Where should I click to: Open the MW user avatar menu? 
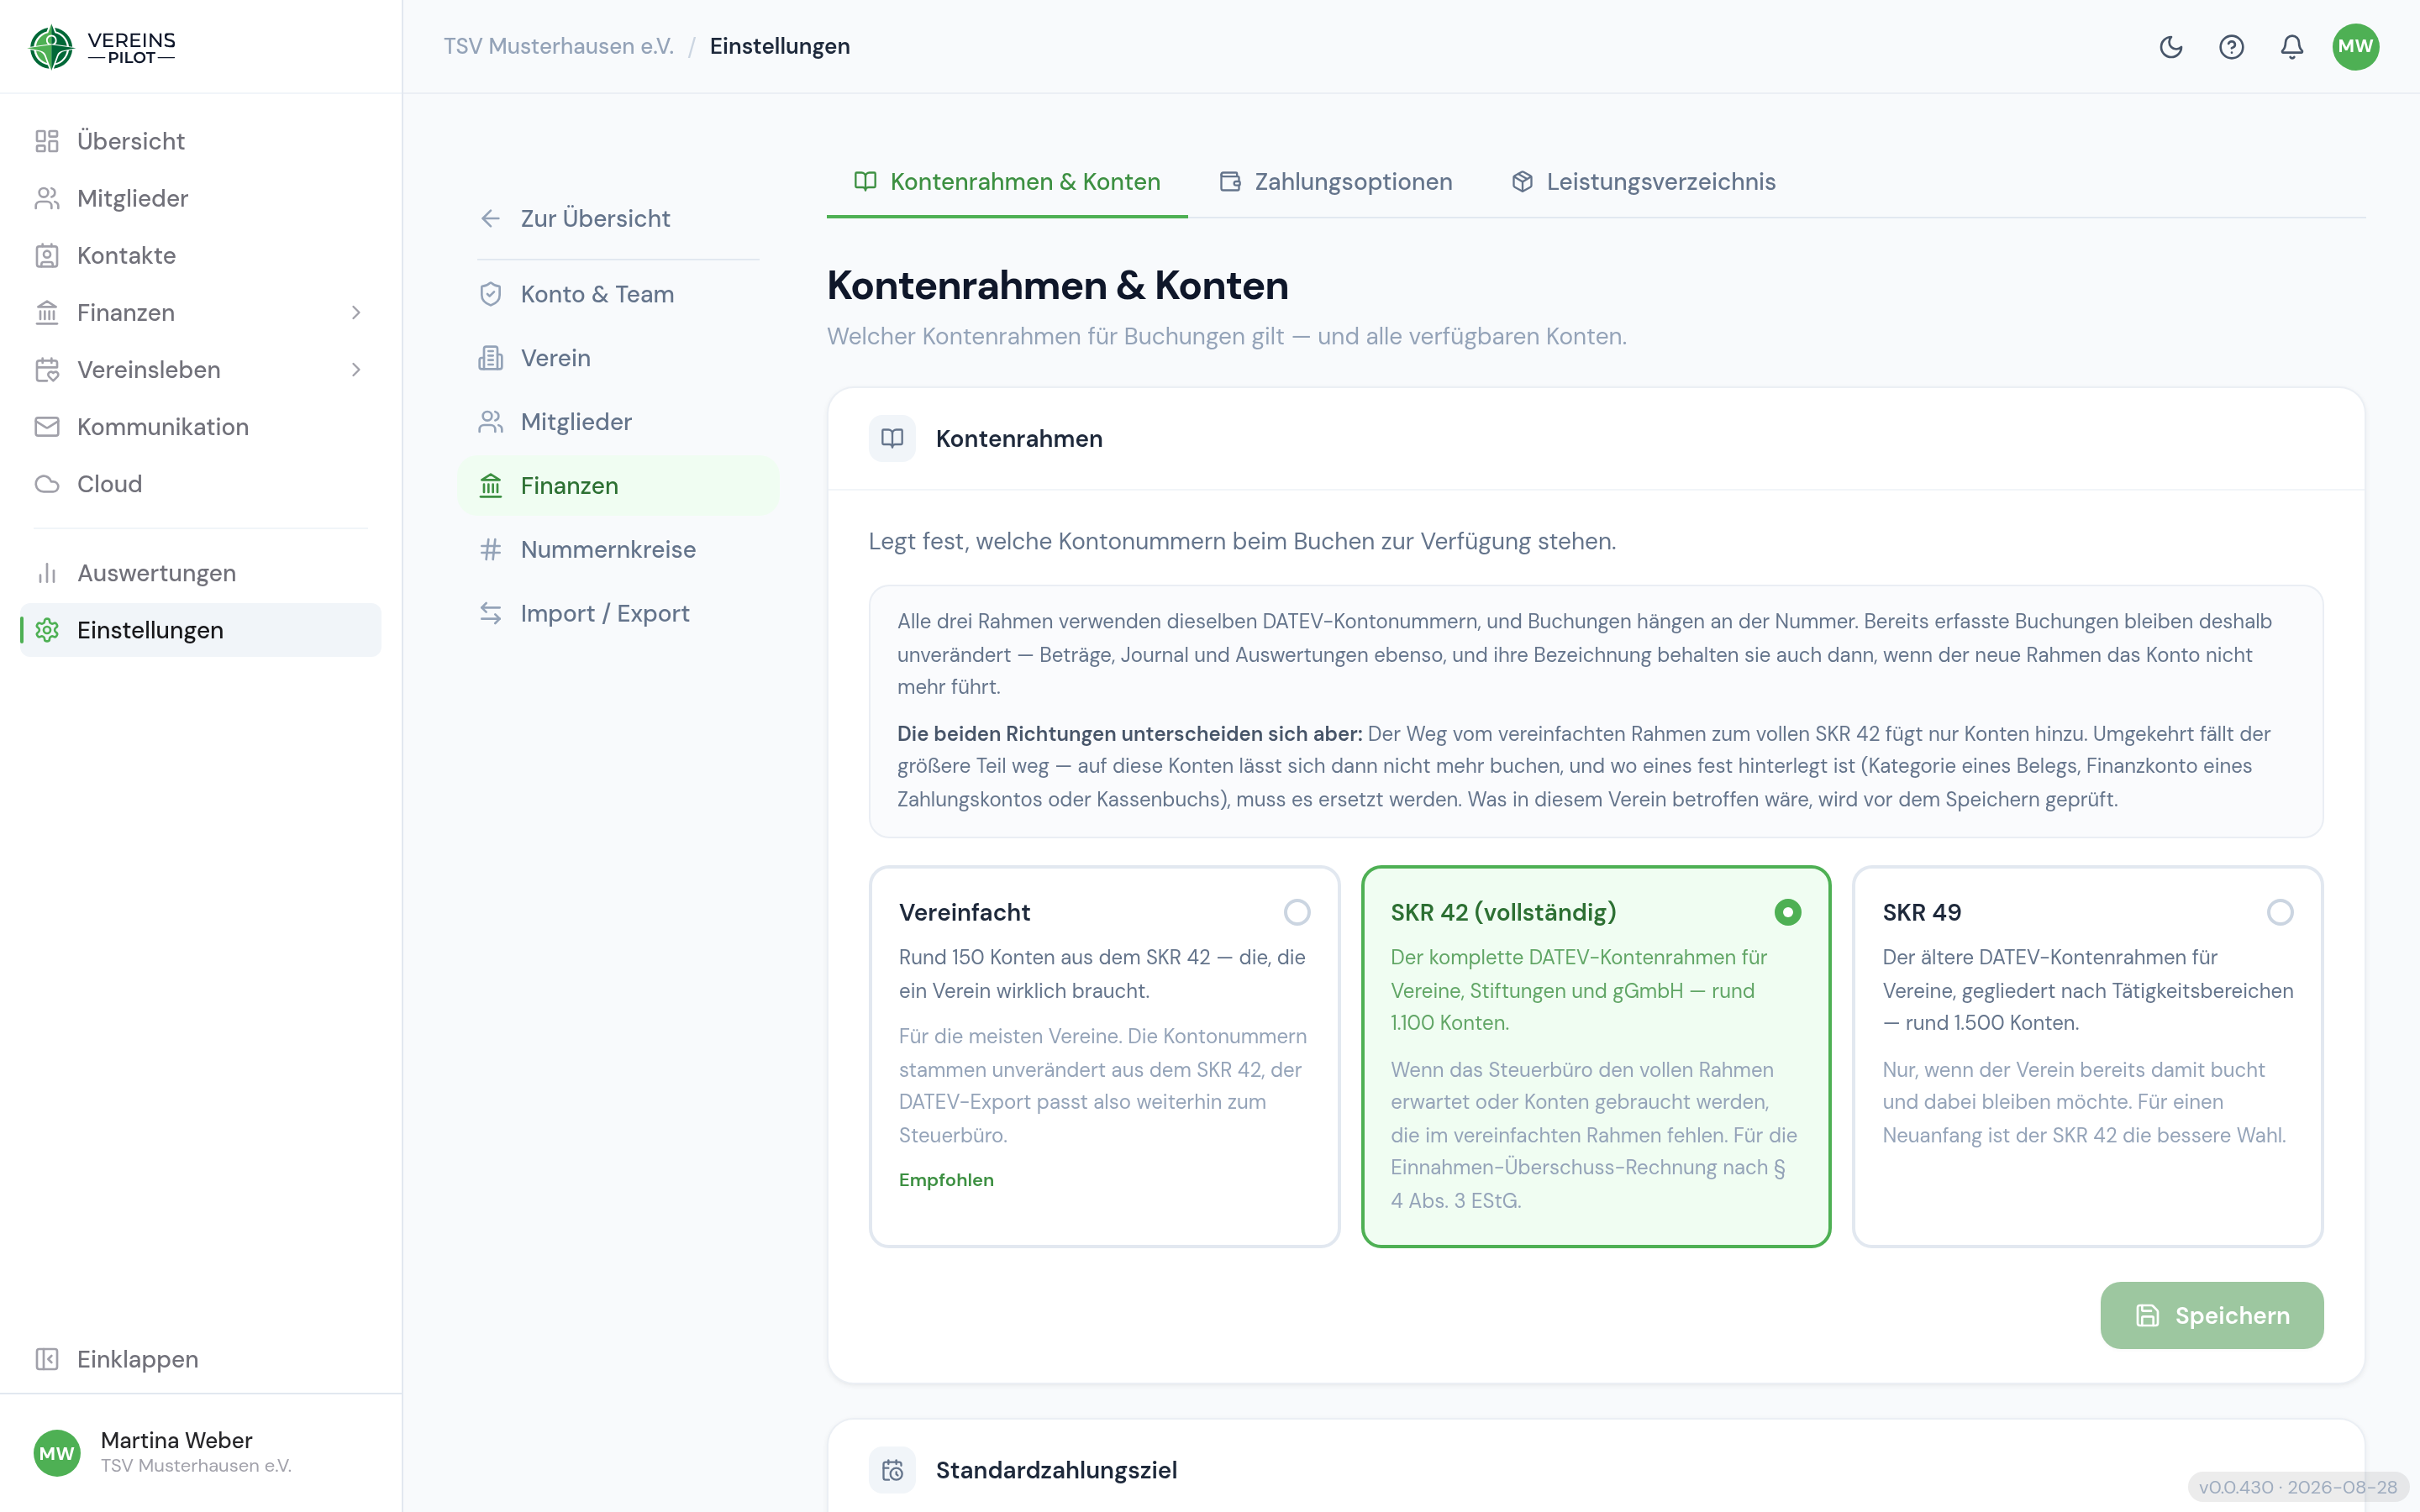pyautogui.click(x=2355, y=47)
